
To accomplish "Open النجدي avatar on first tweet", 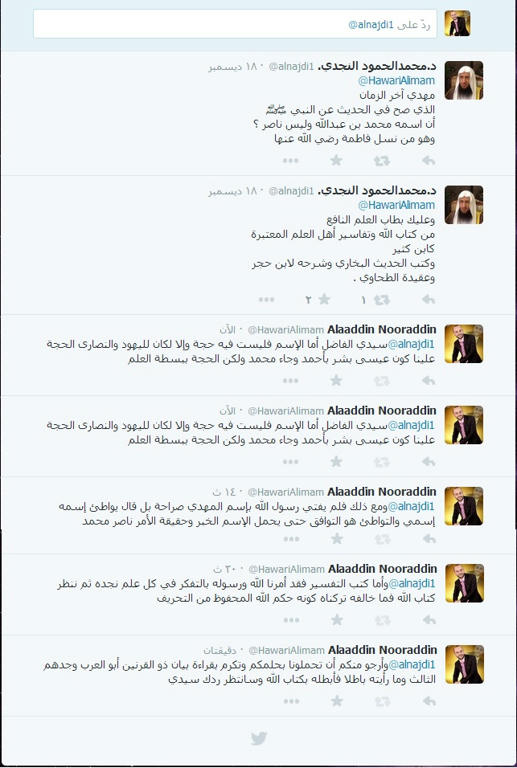I will (x=464, y=80).
